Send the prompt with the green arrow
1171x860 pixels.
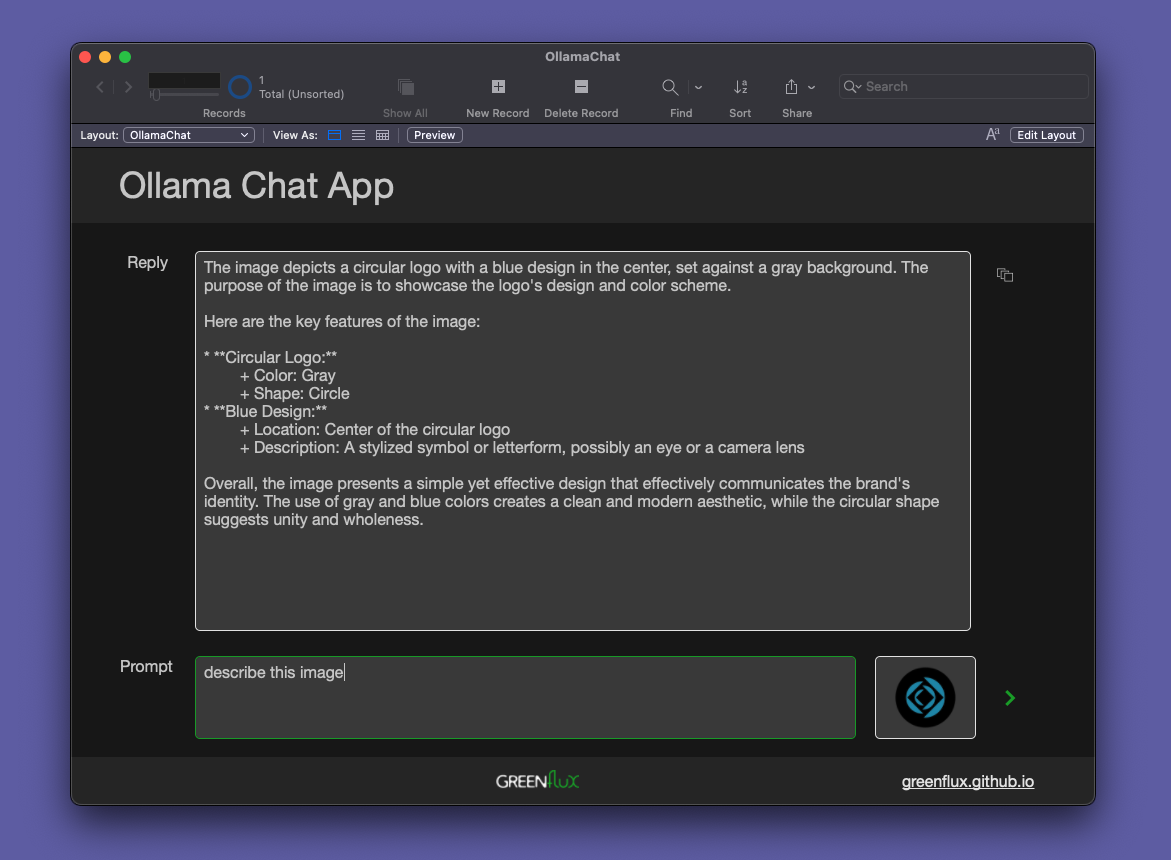tap(1009, 698)
